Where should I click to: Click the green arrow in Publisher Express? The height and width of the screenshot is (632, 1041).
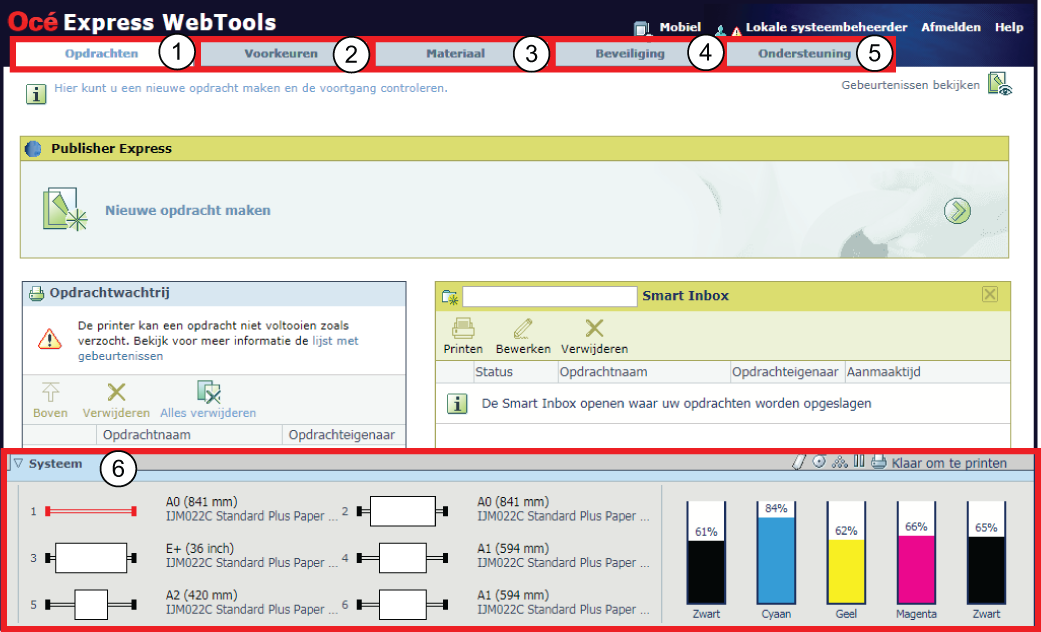pyautogui.click(x=957, y=211)
